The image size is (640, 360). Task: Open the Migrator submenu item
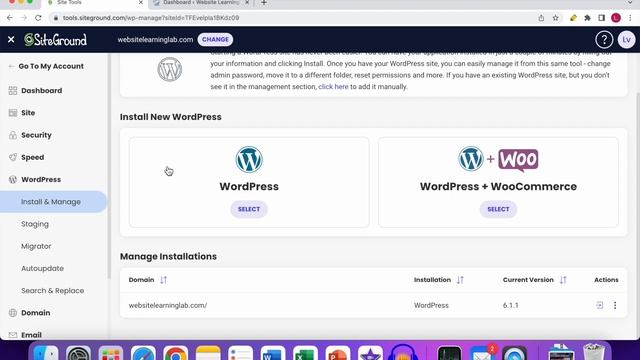tap(36, 246)
